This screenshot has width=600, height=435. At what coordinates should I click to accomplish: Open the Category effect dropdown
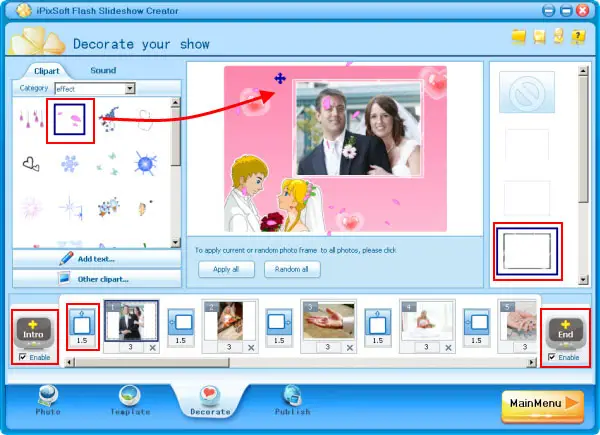(x=130, y=89)
